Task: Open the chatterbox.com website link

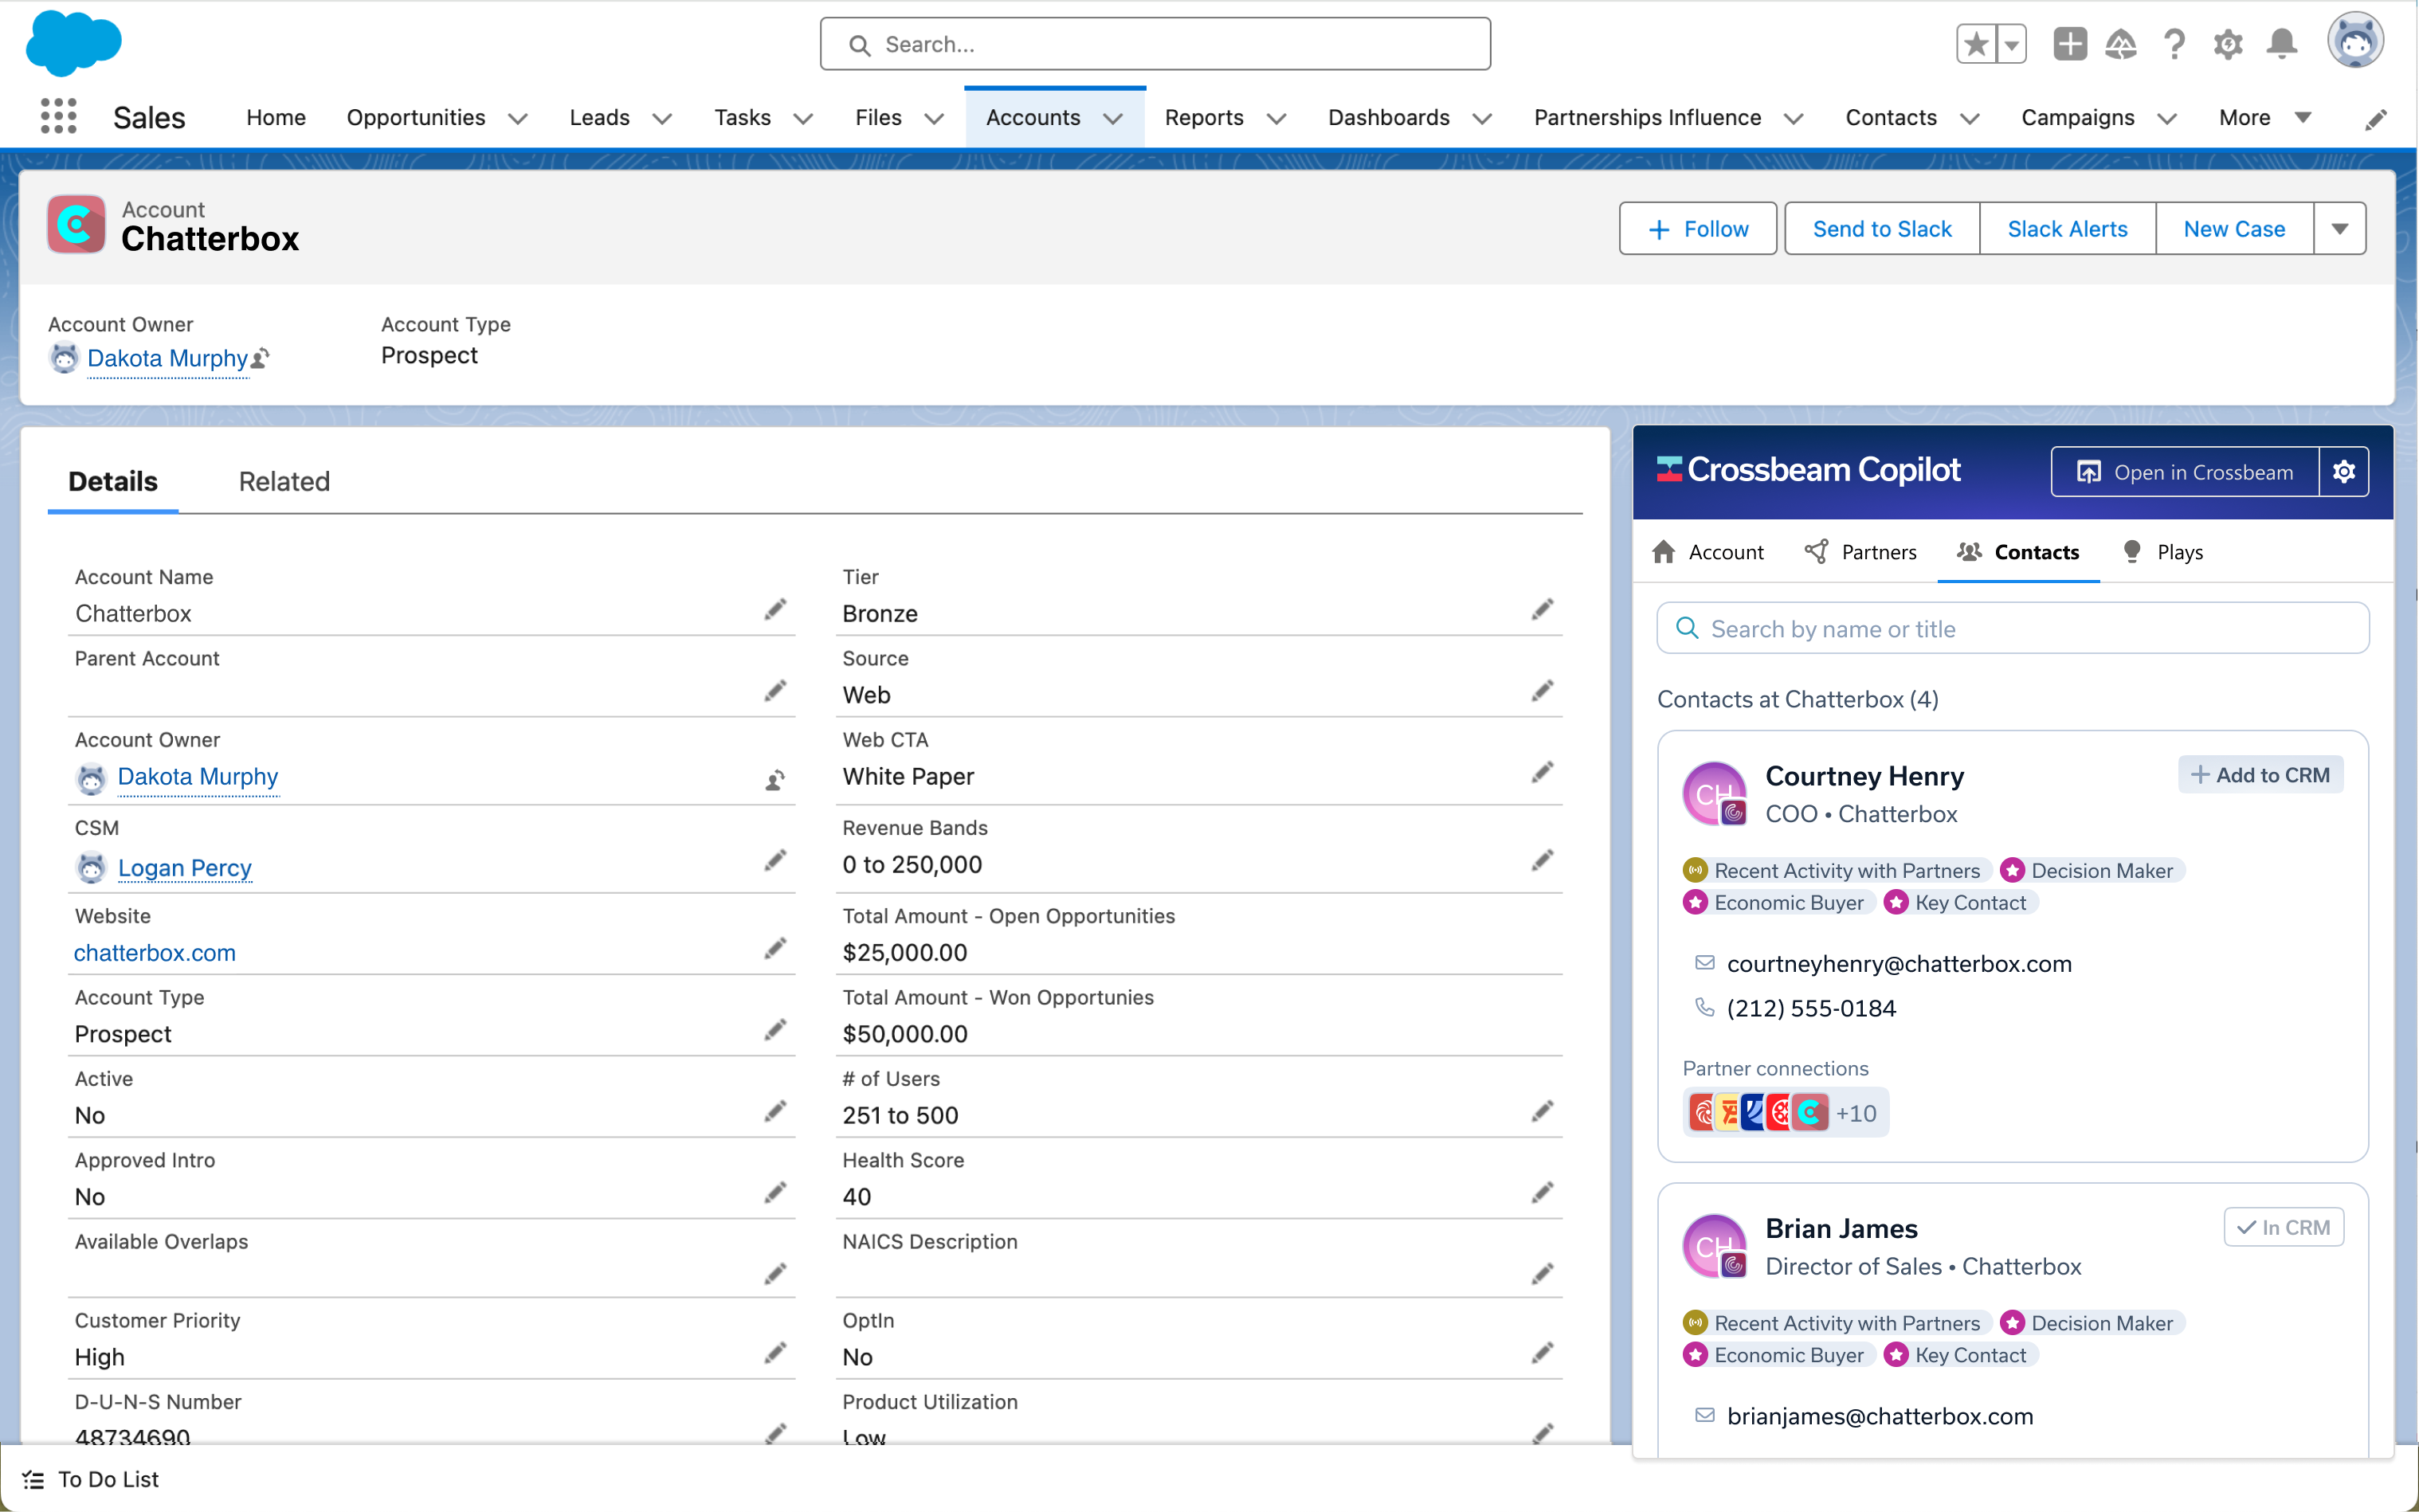Action: [155, 953]
